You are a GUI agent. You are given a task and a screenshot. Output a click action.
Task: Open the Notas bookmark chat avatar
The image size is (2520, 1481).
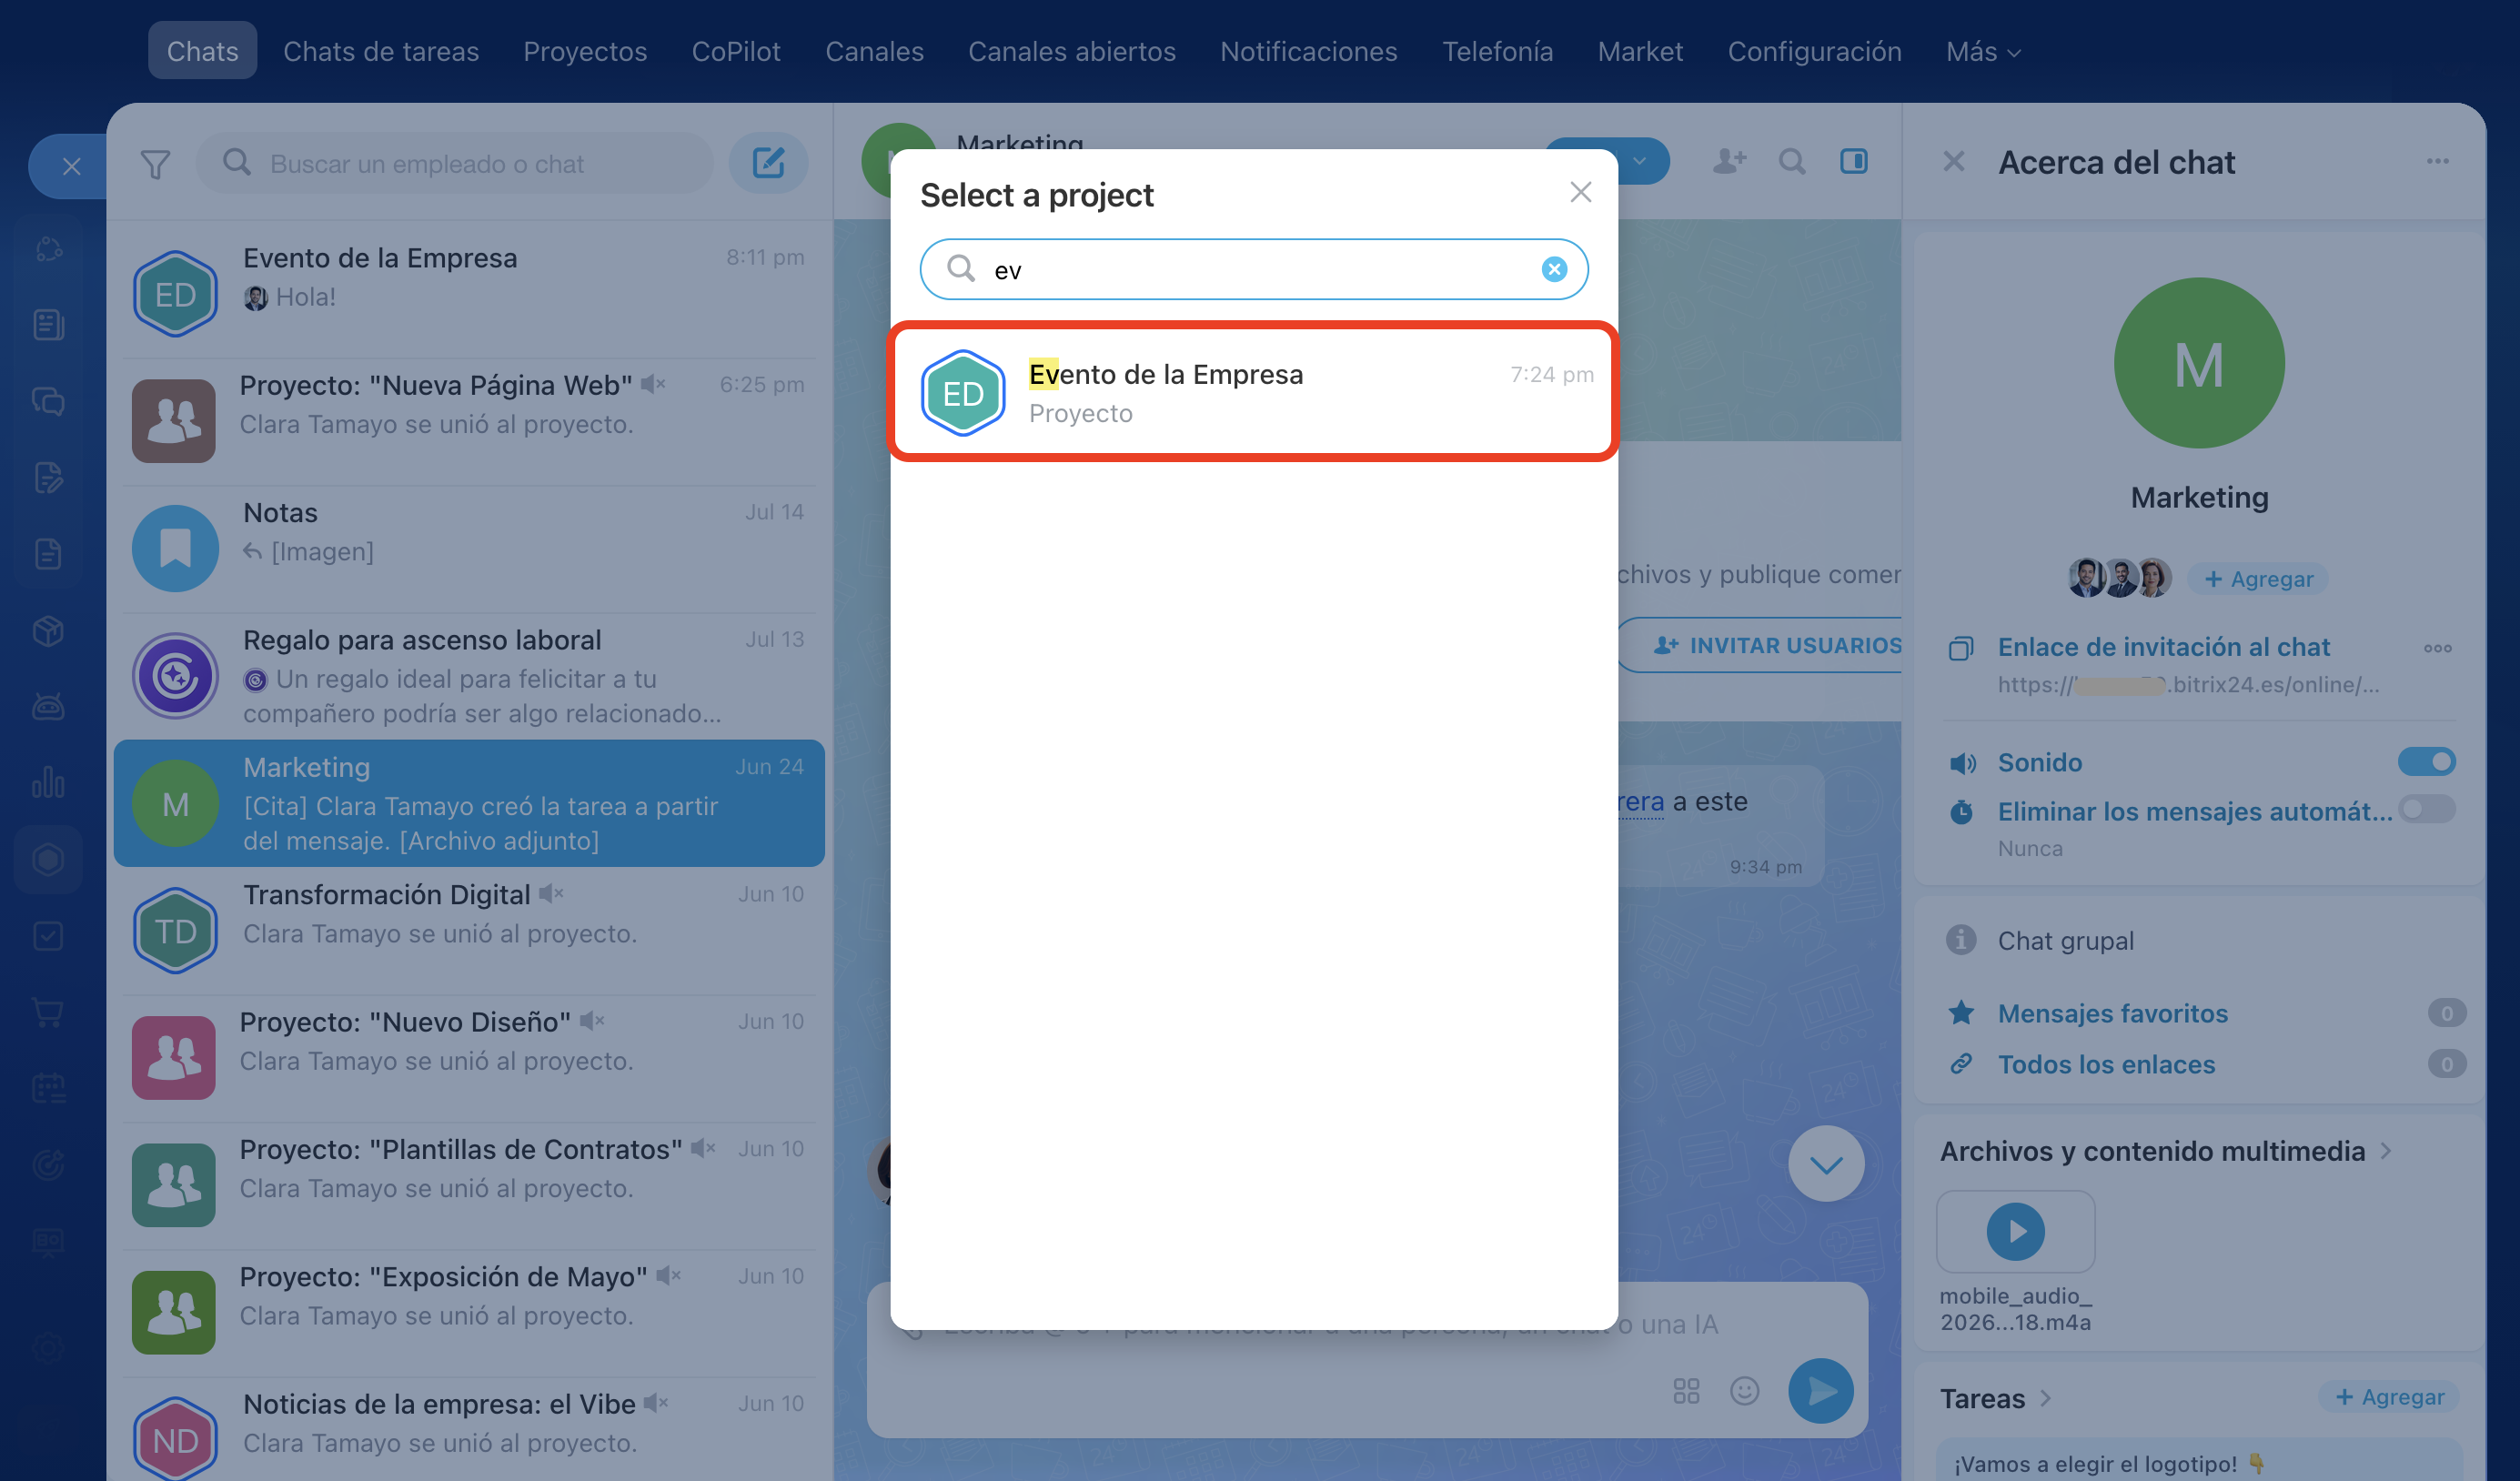[x=175, y=548]
